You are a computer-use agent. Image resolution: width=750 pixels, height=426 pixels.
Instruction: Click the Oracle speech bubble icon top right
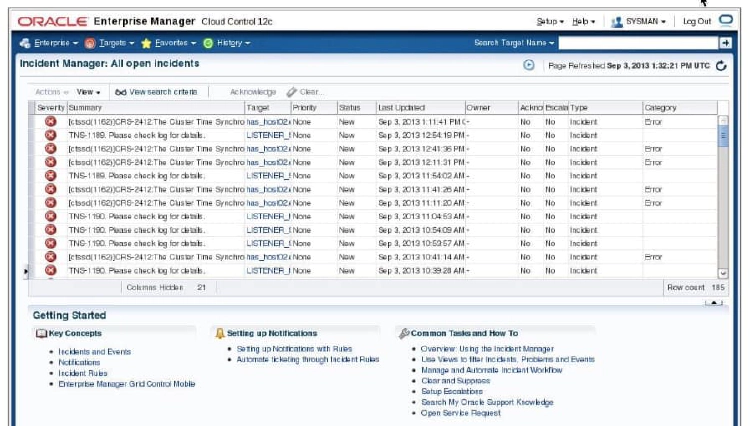pos(726,20)
